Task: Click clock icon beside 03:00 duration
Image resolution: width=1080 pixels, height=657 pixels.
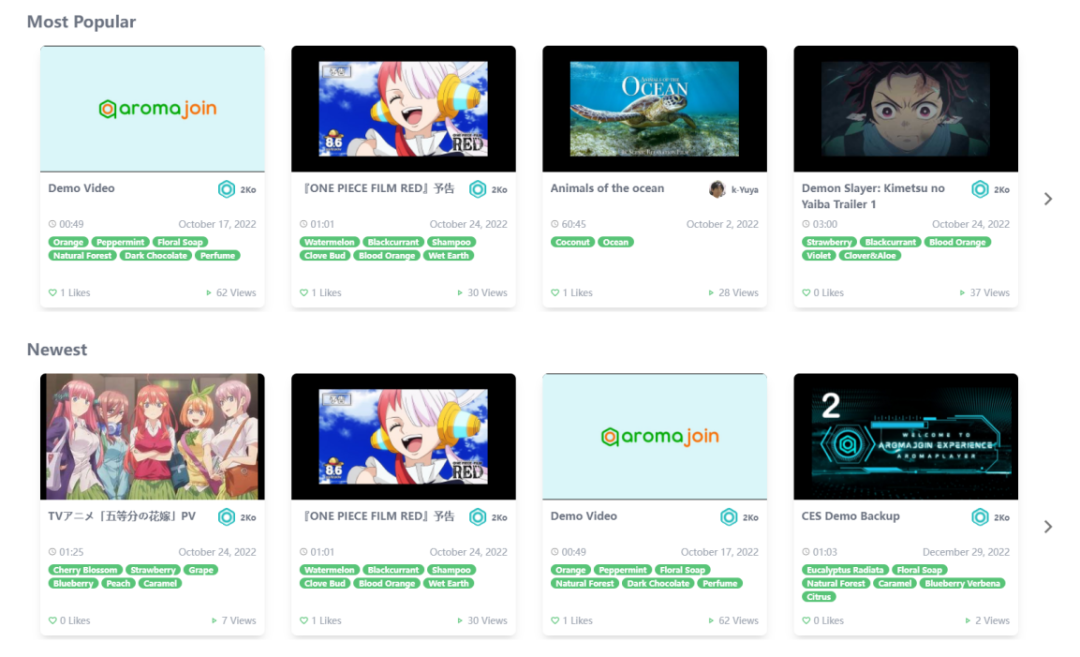Action: [x=806, y=224]
